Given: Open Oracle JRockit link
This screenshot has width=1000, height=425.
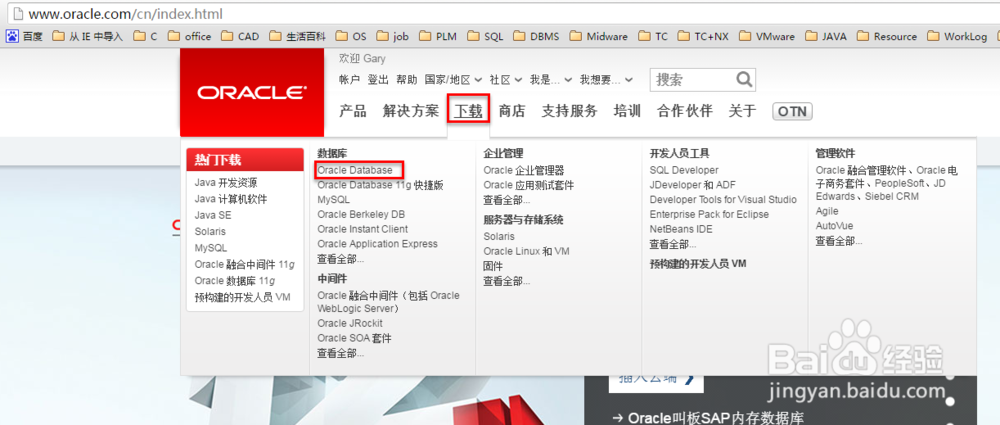Looking at the screenshot, I should [350, 324].
